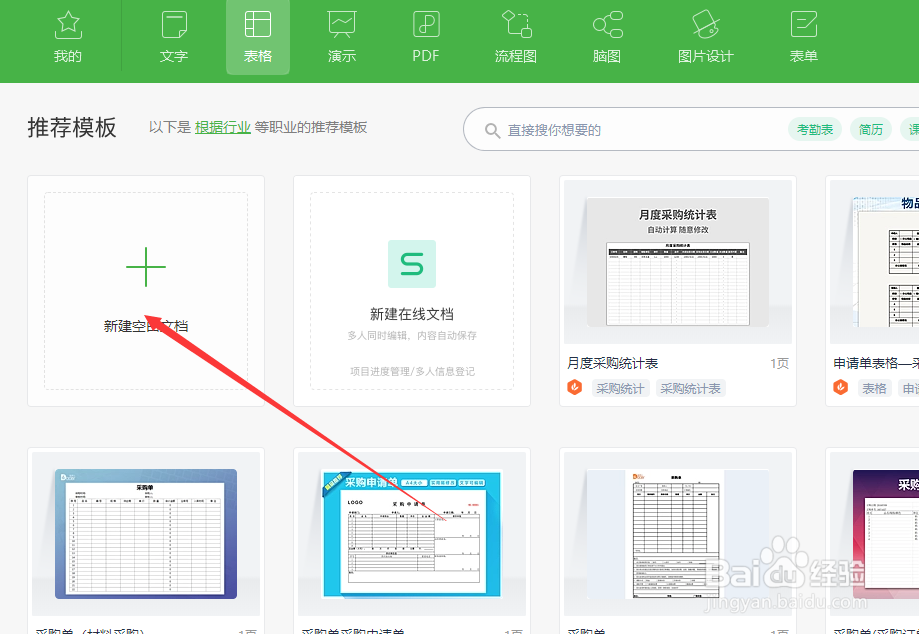
Task: Select the 表格 spreadsheet tab
Action: (257, 37)
